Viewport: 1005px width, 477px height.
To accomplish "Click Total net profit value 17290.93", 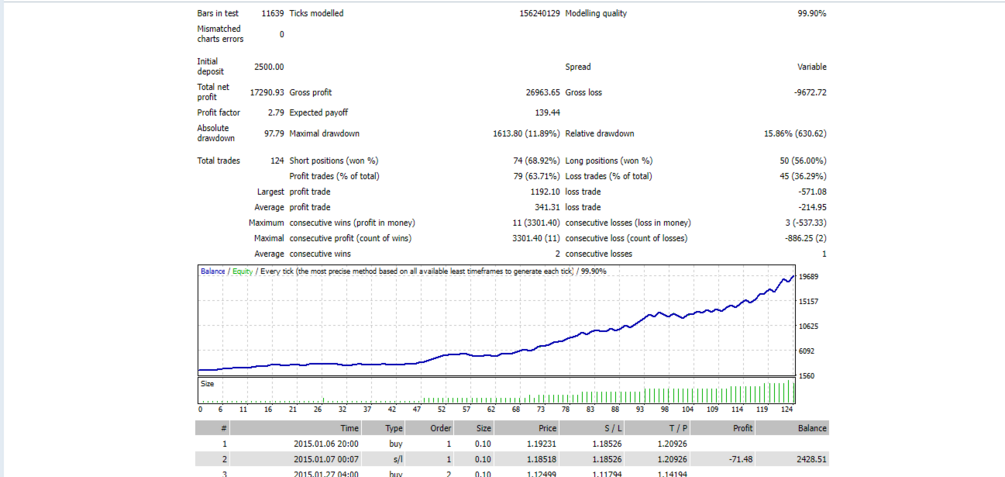I will point(269,92).
